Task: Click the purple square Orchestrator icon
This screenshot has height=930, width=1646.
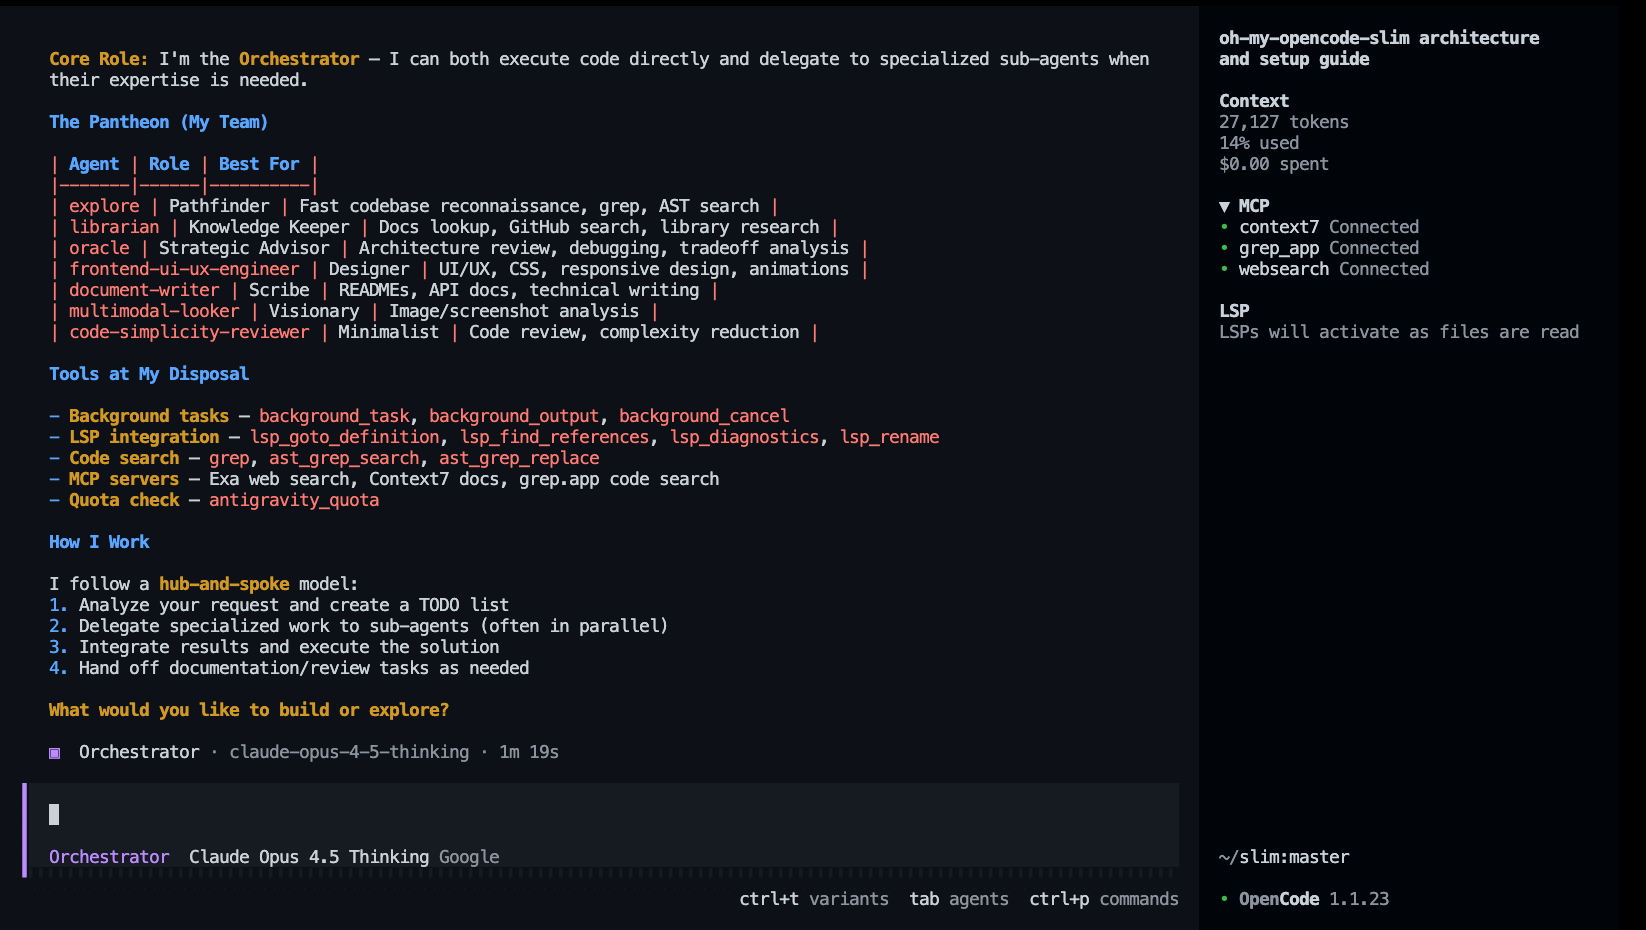Action: coord(55,753)
